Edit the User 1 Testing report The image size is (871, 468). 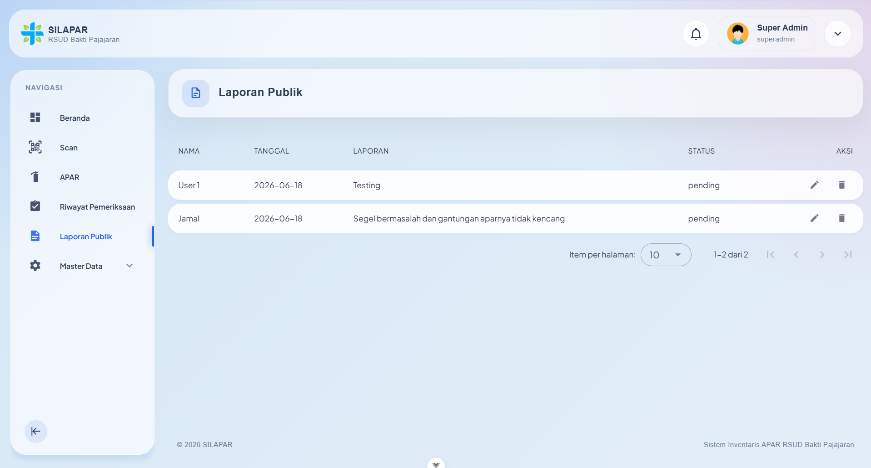point(814,185)
